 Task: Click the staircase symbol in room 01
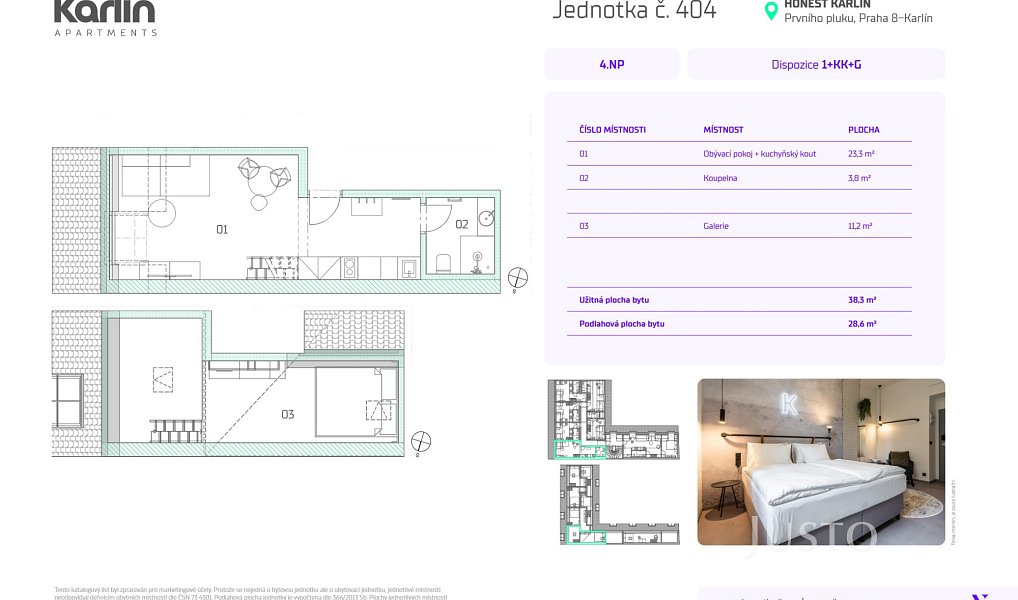272,267
